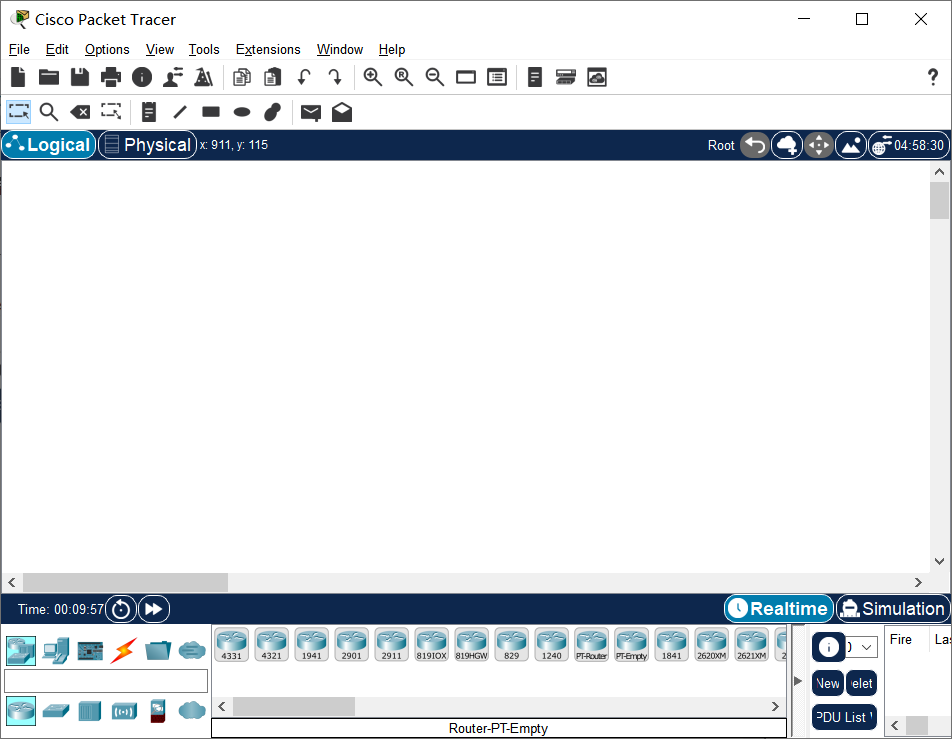Redo the last action

[335, 77]
